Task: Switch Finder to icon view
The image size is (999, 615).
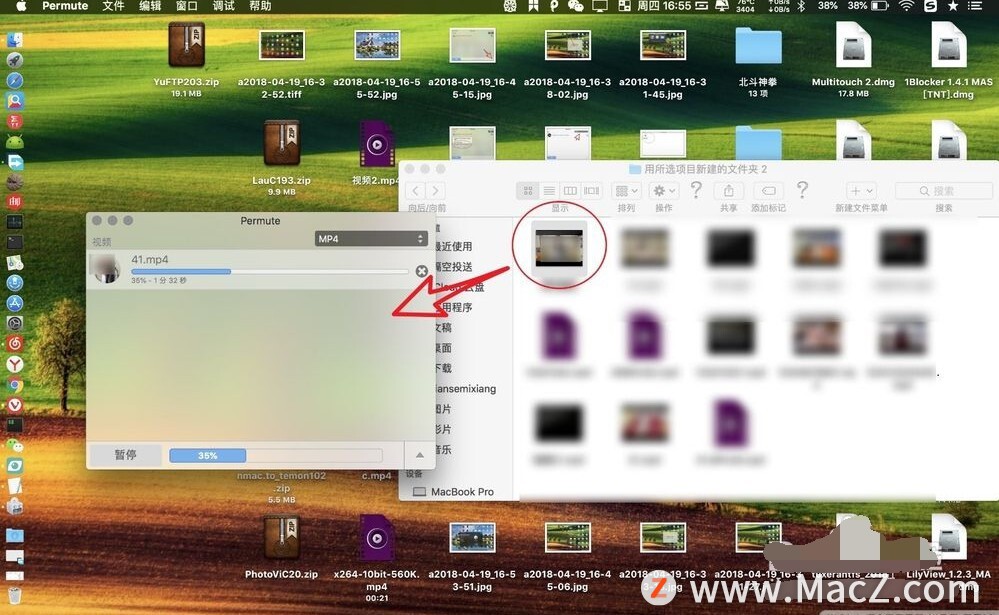Action: 528,191
